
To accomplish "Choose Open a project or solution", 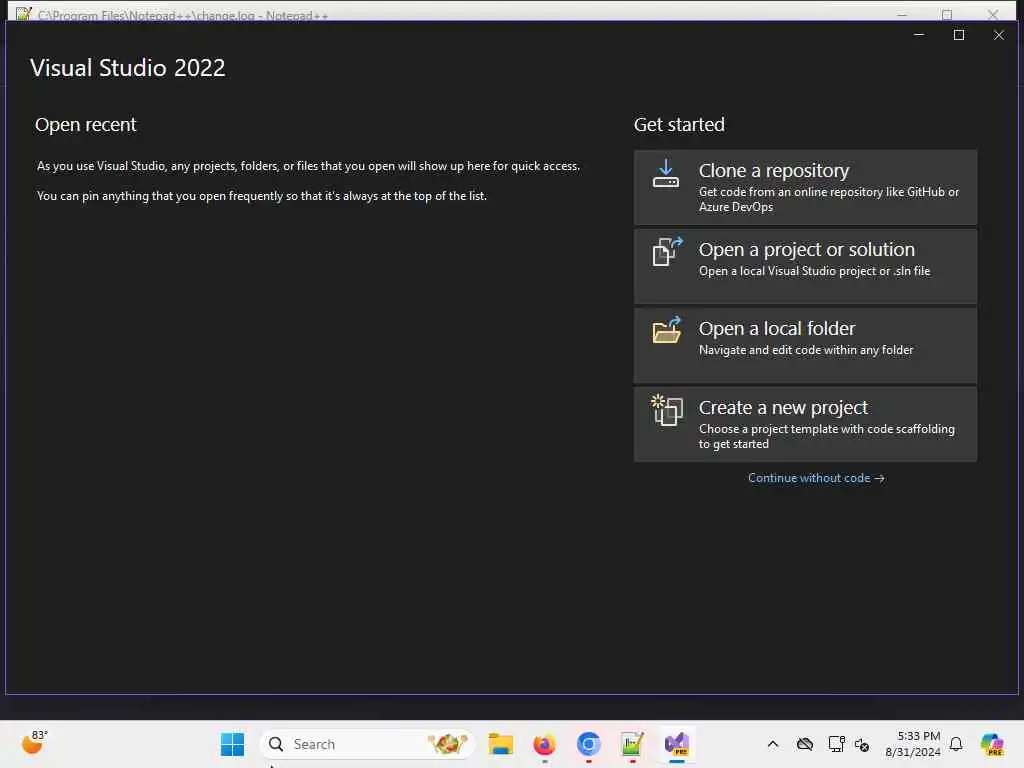I will [805, 266].
